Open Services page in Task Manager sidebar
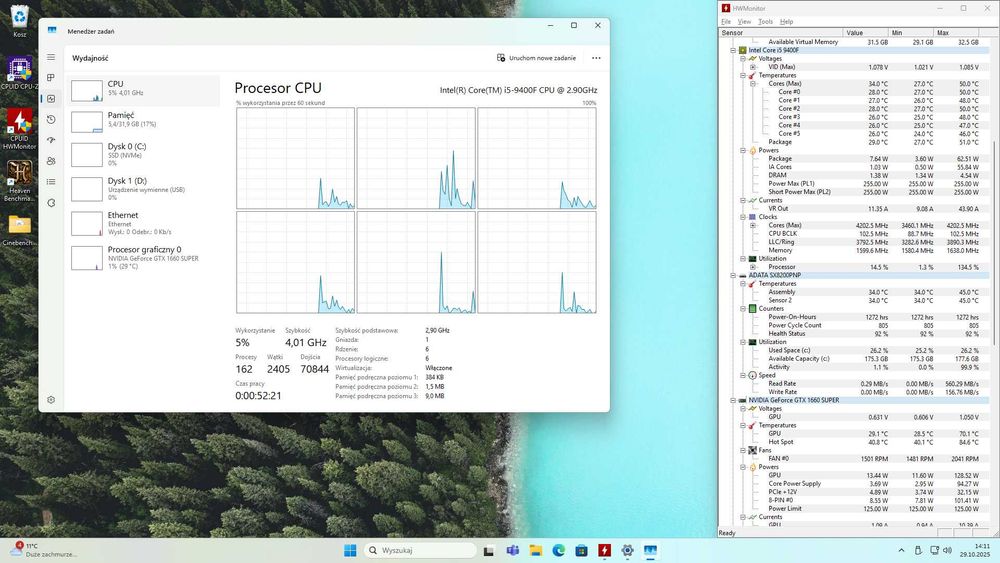The height and width of the screenshot is (563, 1000). [x=51, y=203]
